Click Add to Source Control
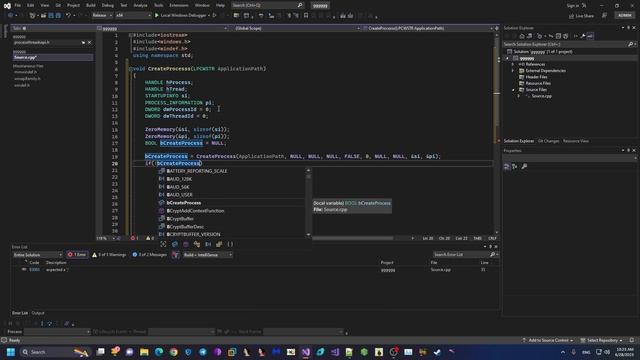This screenshot has height=360, width=640. (x=548, y=340)
